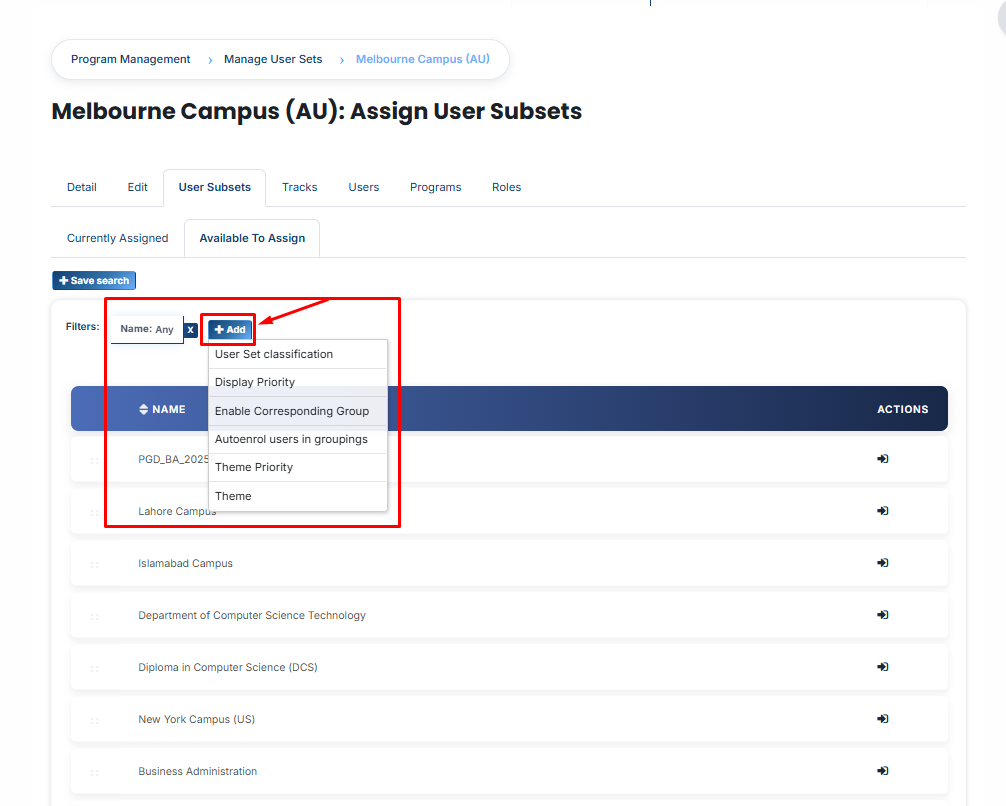
Task: Assign Lahore Campus using its arrow icon
Action: 883,511
